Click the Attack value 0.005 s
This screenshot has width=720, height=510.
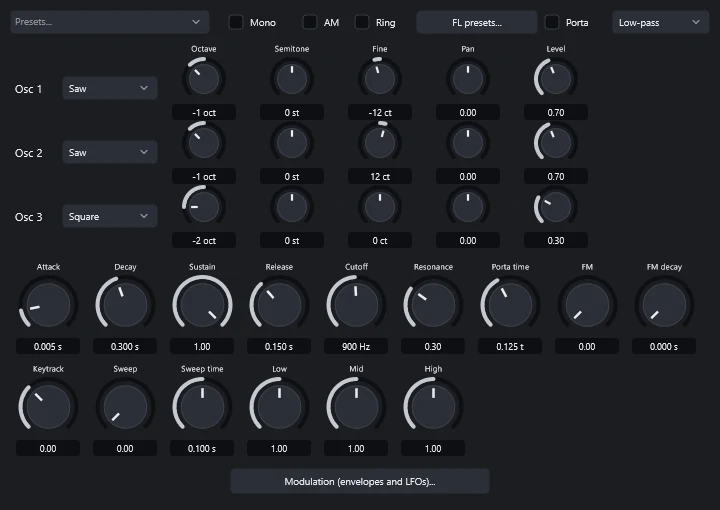[48, 346]
